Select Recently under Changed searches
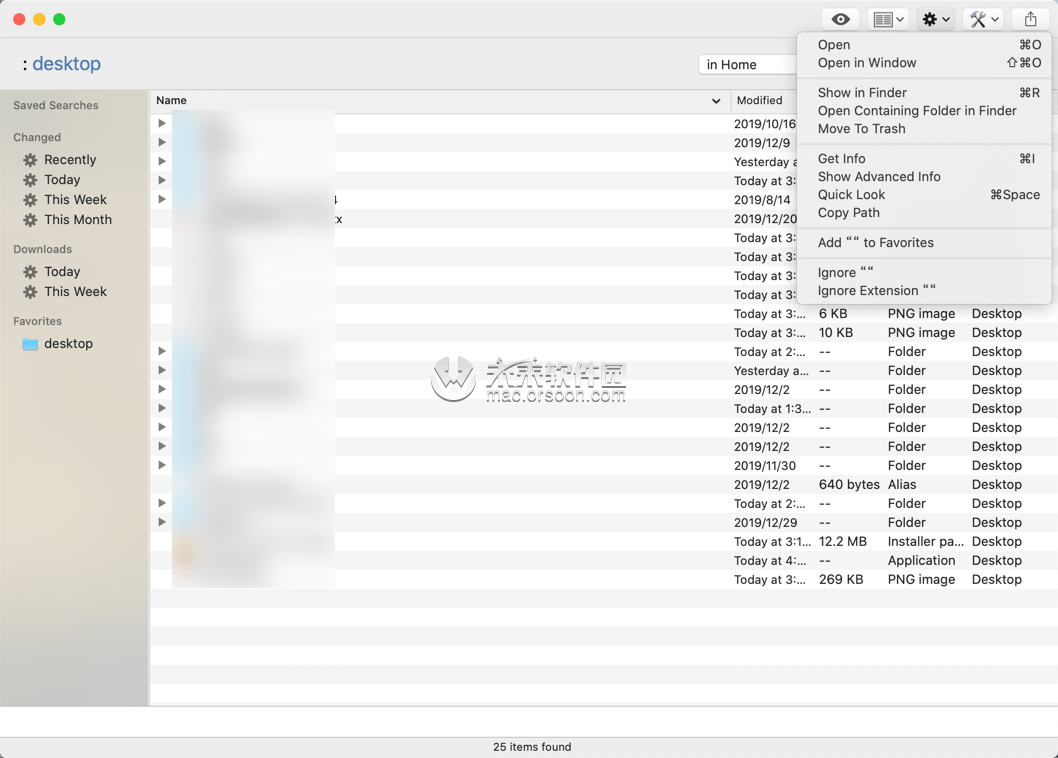This screenshot has width=1058, height=758. click(x=69, y=160)
